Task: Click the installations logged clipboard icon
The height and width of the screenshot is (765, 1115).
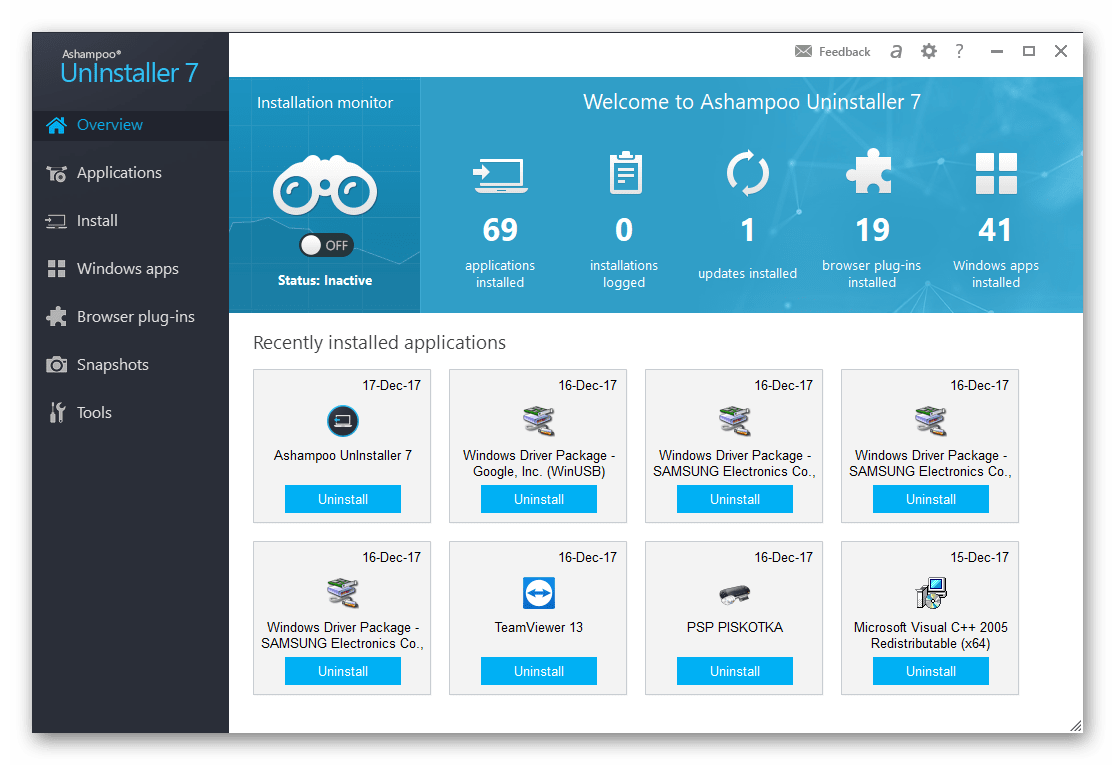Action: click(x=625, y=173)
